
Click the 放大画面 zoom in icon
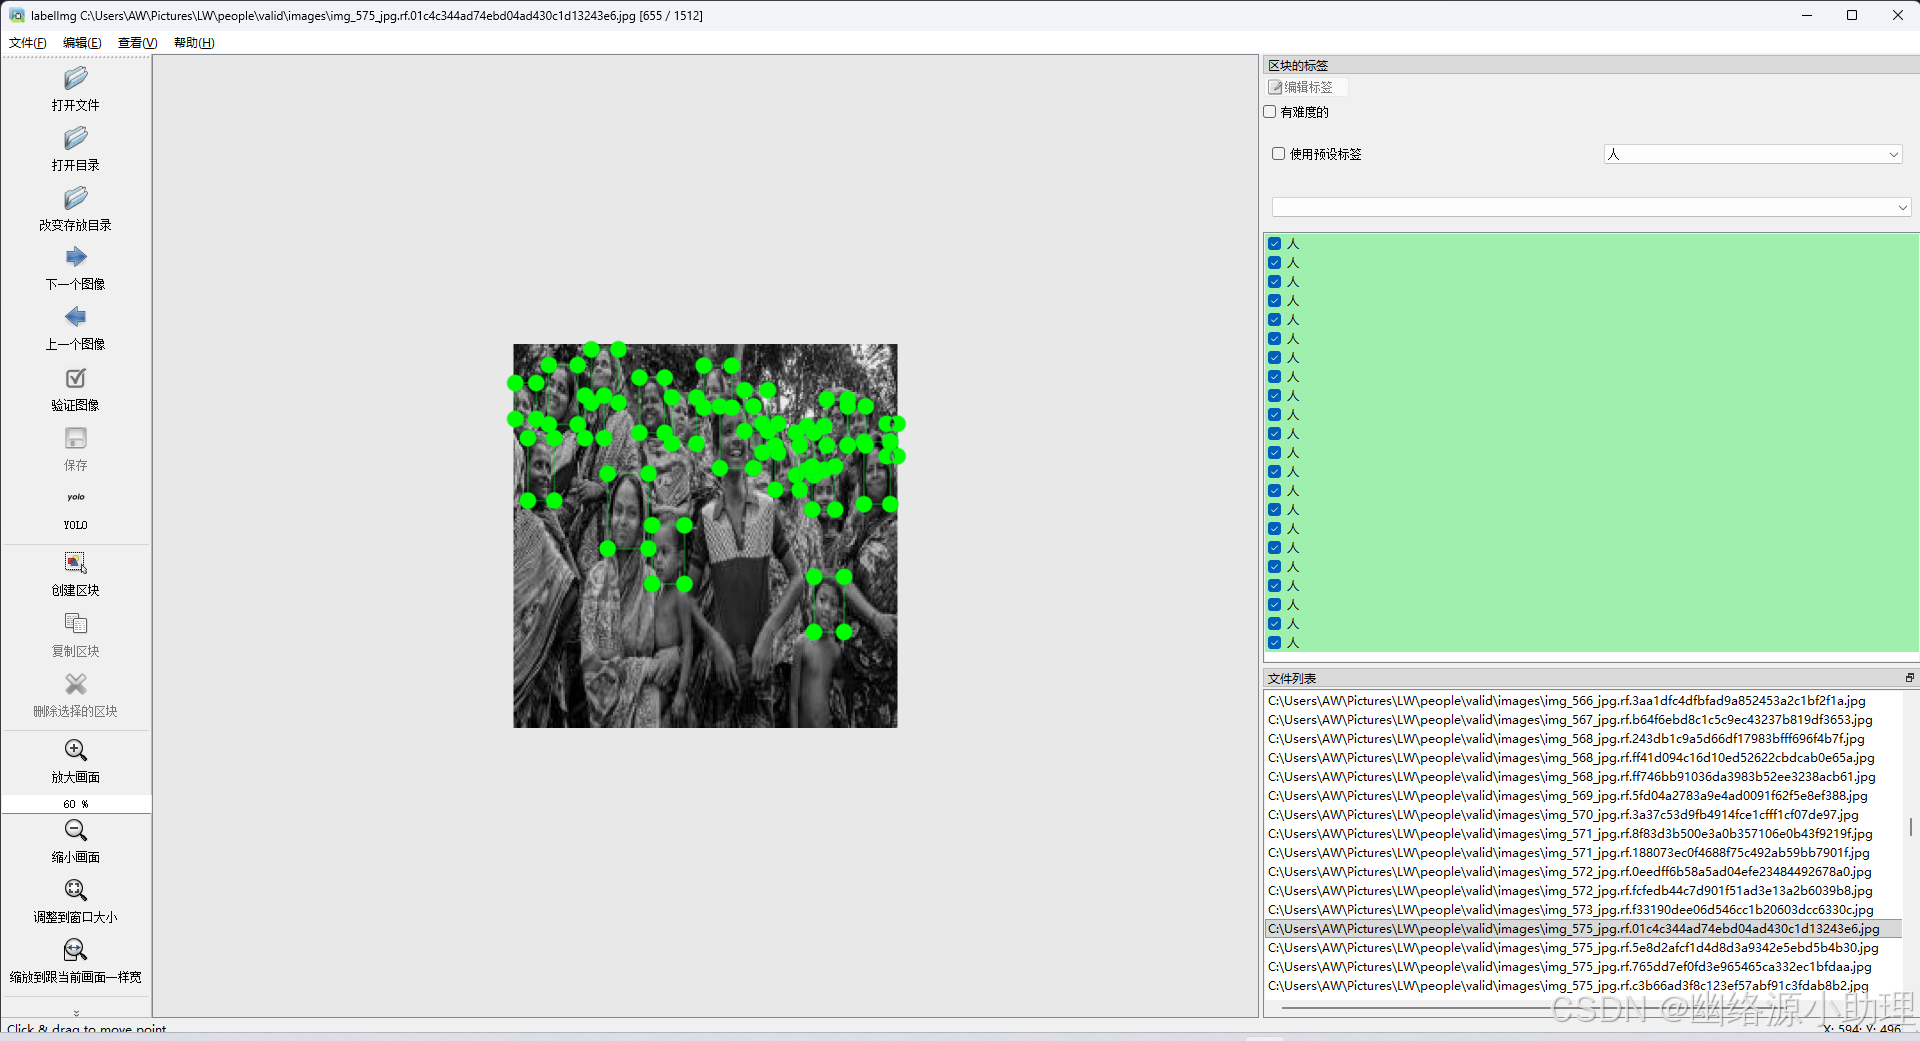pos(76,750)
